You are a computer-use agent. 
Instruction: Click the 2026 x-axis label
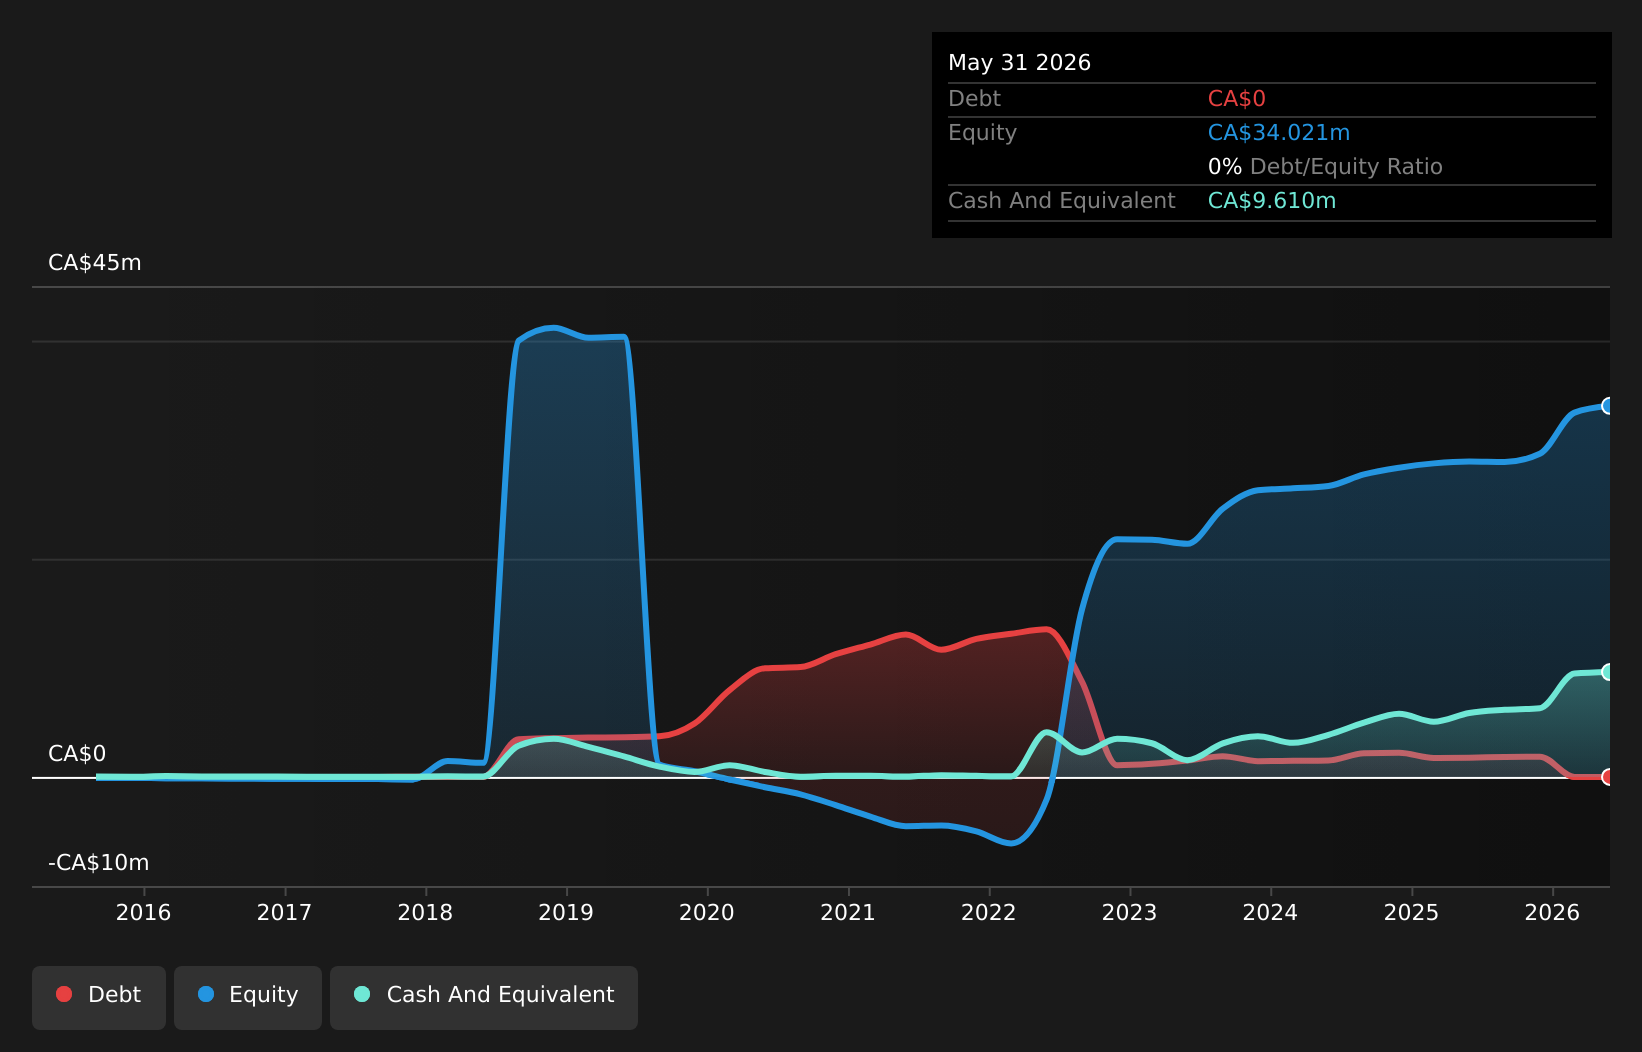[1553, 912]
